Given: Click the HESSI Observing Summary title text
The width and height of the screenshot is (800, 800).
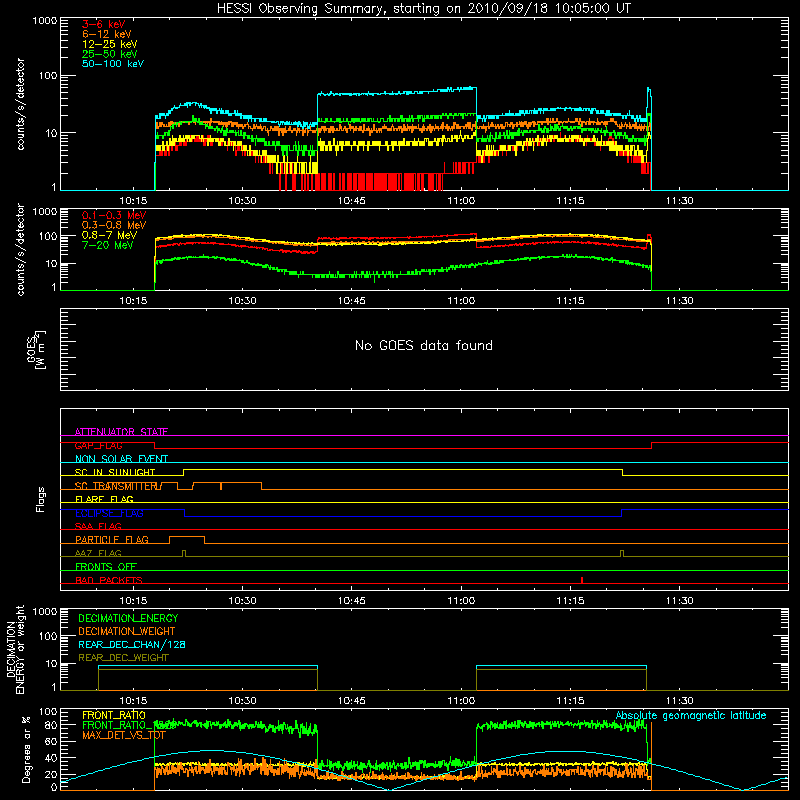Looking at the screenshot, I should coord(423,9).
